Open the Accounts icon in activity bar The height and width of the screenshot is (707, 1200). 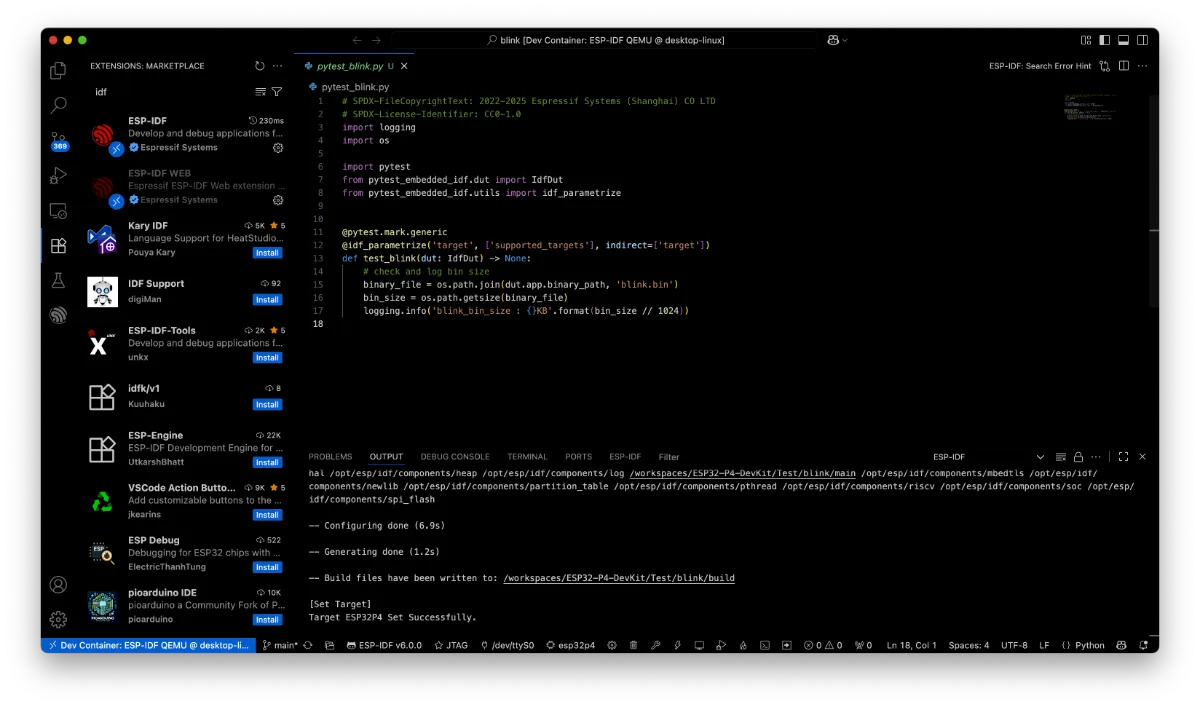pos(58,585)
